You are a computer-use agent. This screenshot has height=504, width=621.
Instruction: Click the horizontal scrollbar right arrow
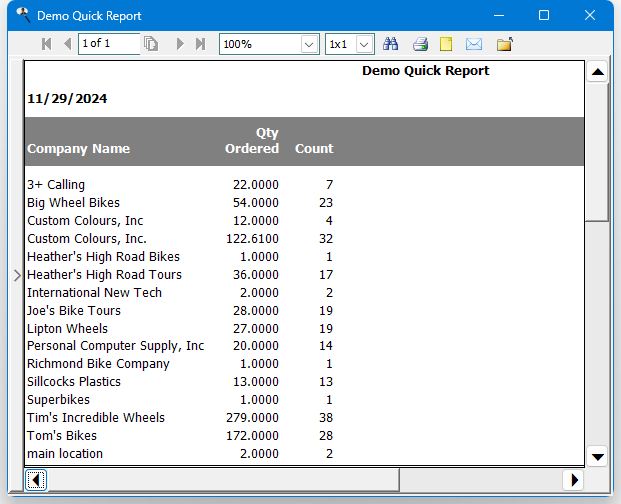573,480
